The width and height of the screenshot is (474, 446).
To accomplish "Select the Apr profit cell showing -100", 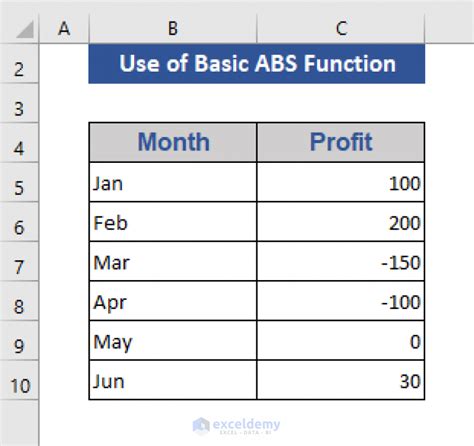I will [341, 301].
